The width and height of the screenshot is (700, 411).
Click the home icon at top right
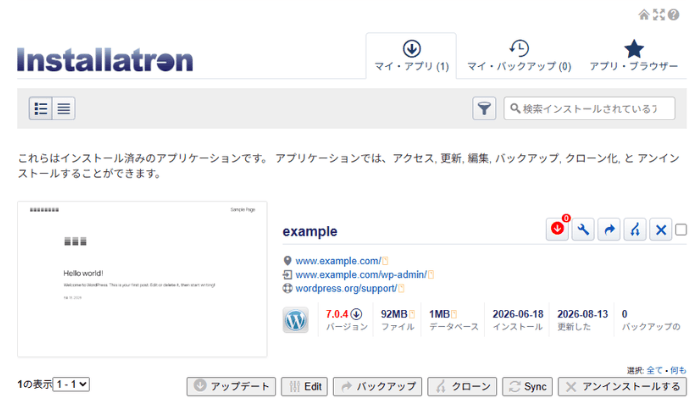click(x=644, y=15)
